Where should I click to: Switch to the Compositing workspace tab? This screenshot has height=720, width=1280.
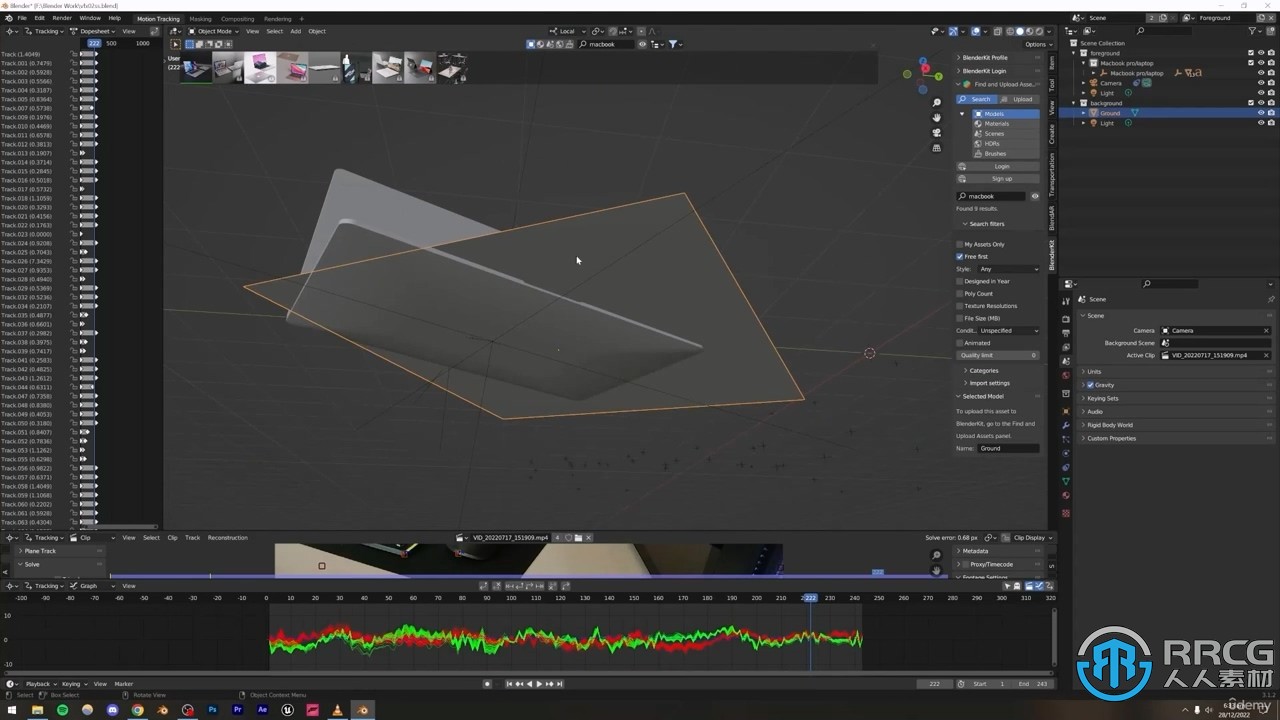[237, 18]
